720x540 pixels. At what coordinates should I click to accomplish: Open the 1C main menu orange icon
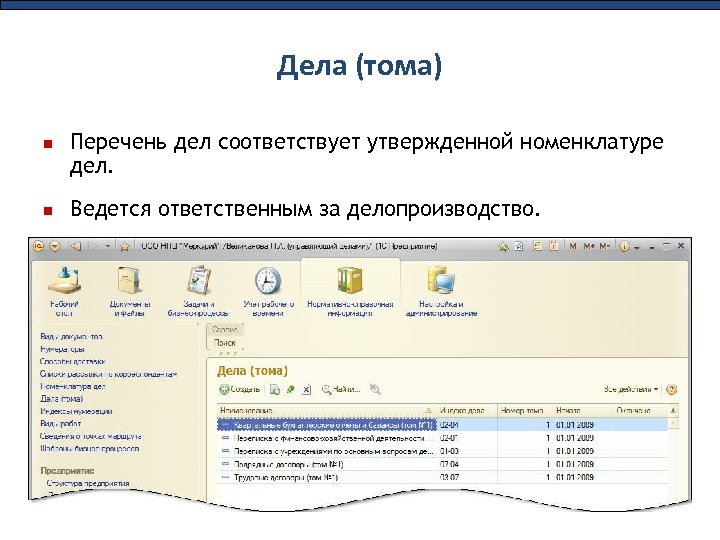click(x=39, y=247)
